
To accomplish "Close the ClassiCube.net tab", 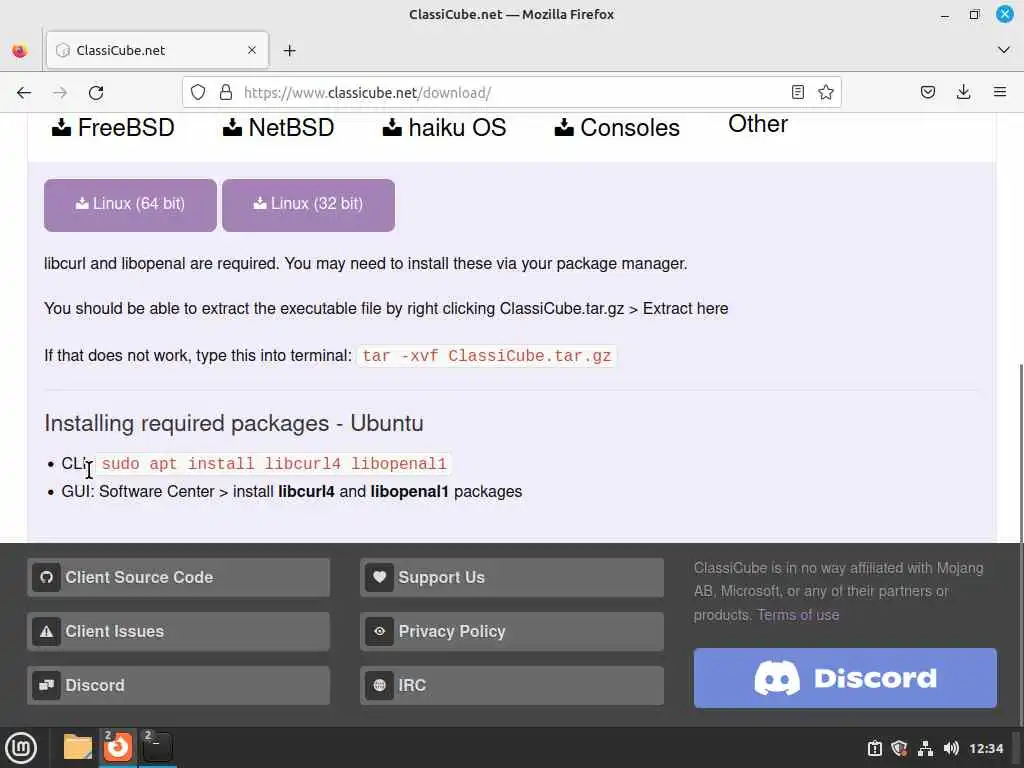I will coord(252,50).
